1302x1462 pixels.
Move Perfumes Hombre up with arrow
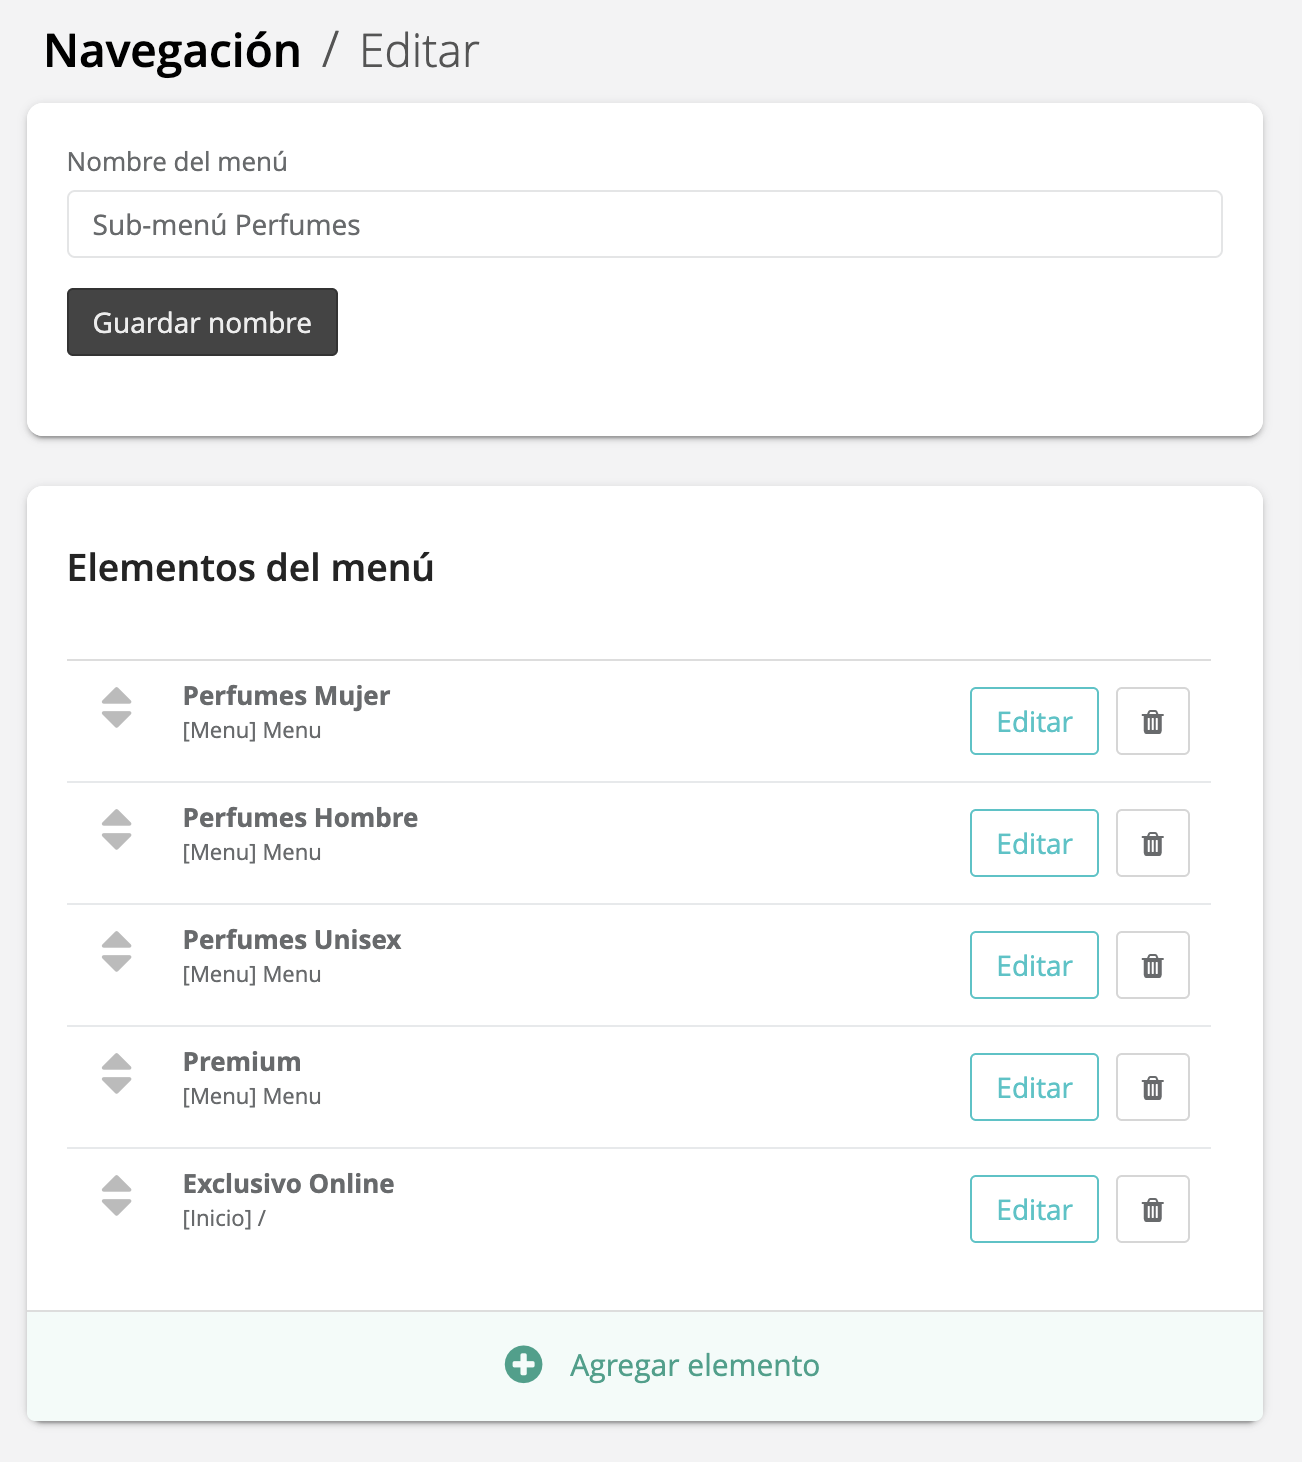pyautogui.click(x=117, y=817)
